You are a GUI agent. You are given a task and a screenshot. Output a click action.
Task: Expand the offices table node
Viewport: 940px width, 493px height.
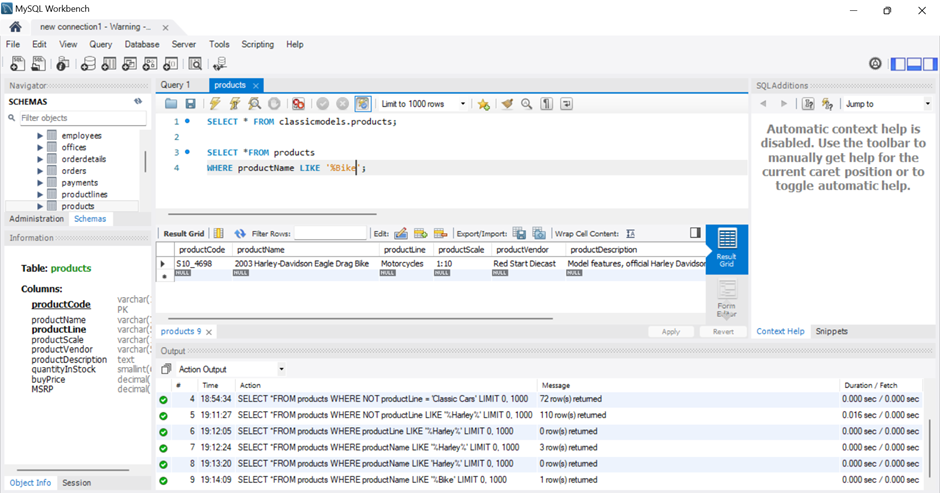(x=40, y=148)
